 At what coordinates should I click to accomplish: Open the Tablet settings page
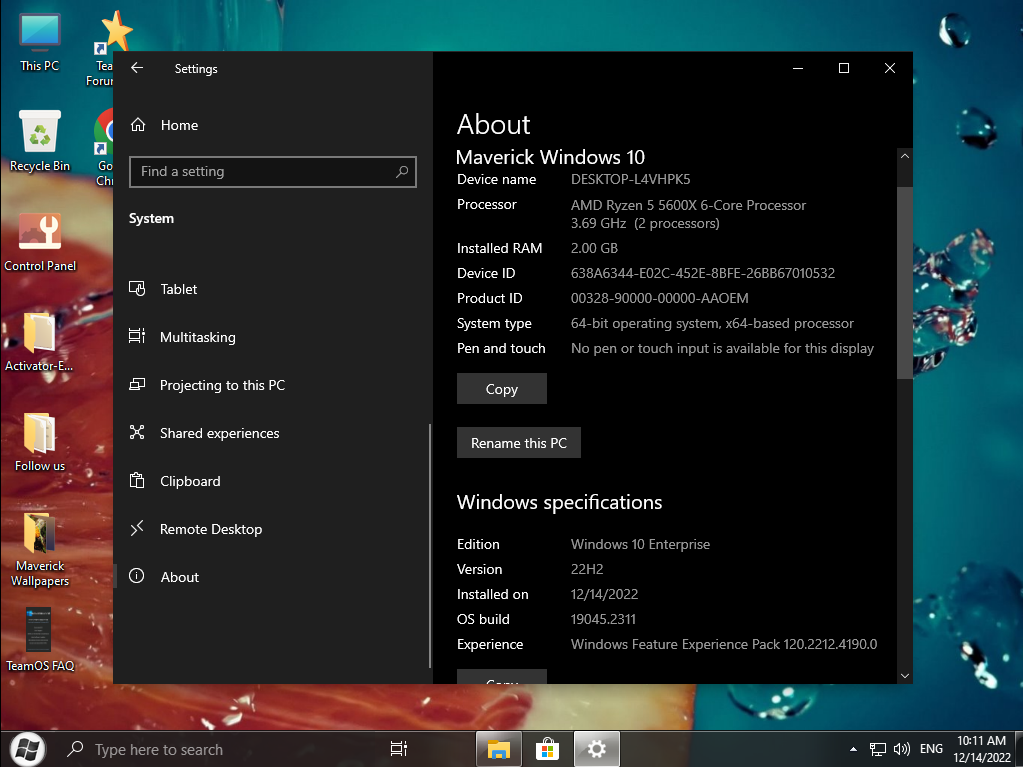(179, 289)
